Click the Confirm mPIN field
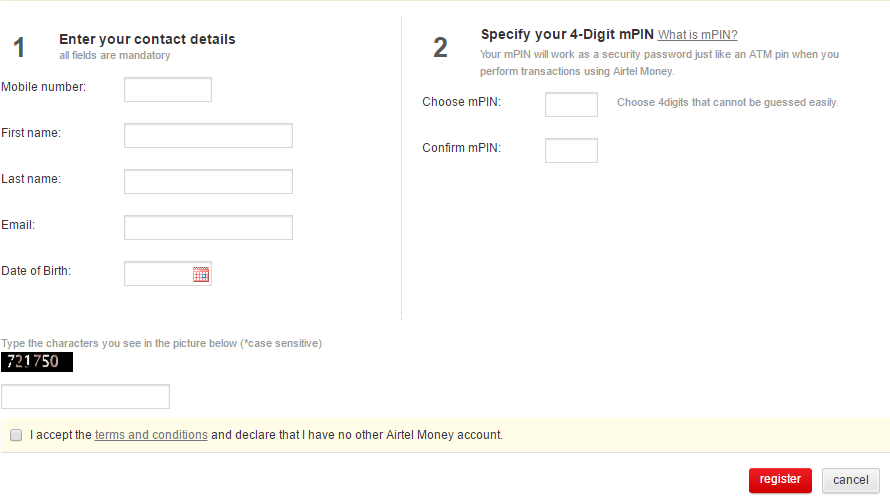The image size is (890, 501). click(x=571, y=151)
